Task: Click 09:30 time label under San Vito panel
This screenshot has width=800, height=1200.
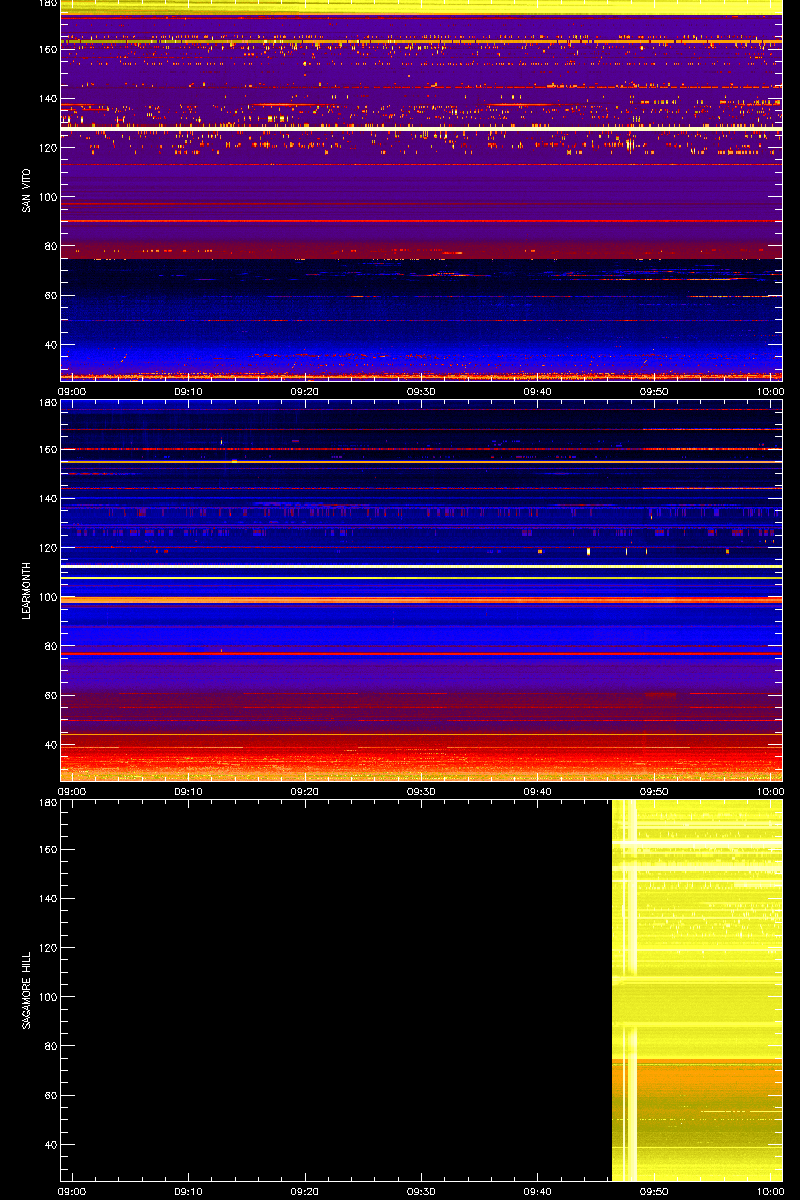Action: coord(421,392)
